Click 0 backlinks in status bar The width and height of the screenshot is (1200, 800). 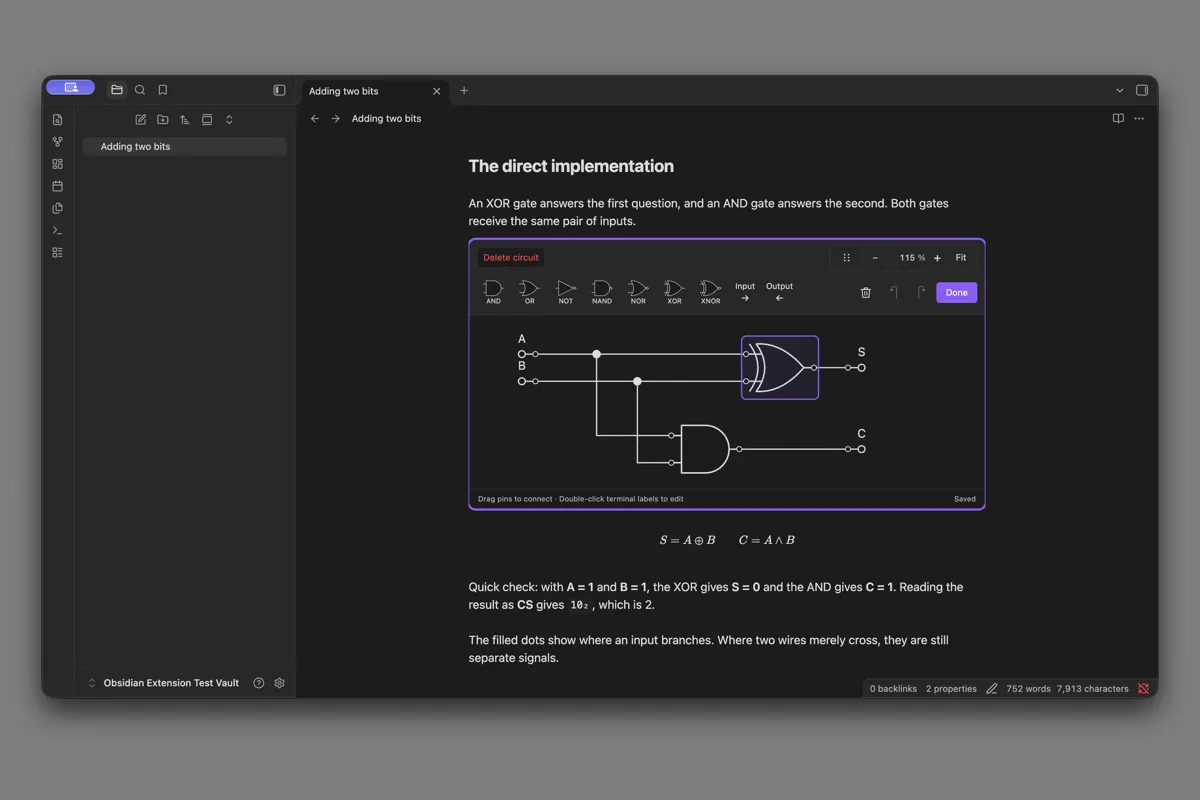(x=893, y=689)
